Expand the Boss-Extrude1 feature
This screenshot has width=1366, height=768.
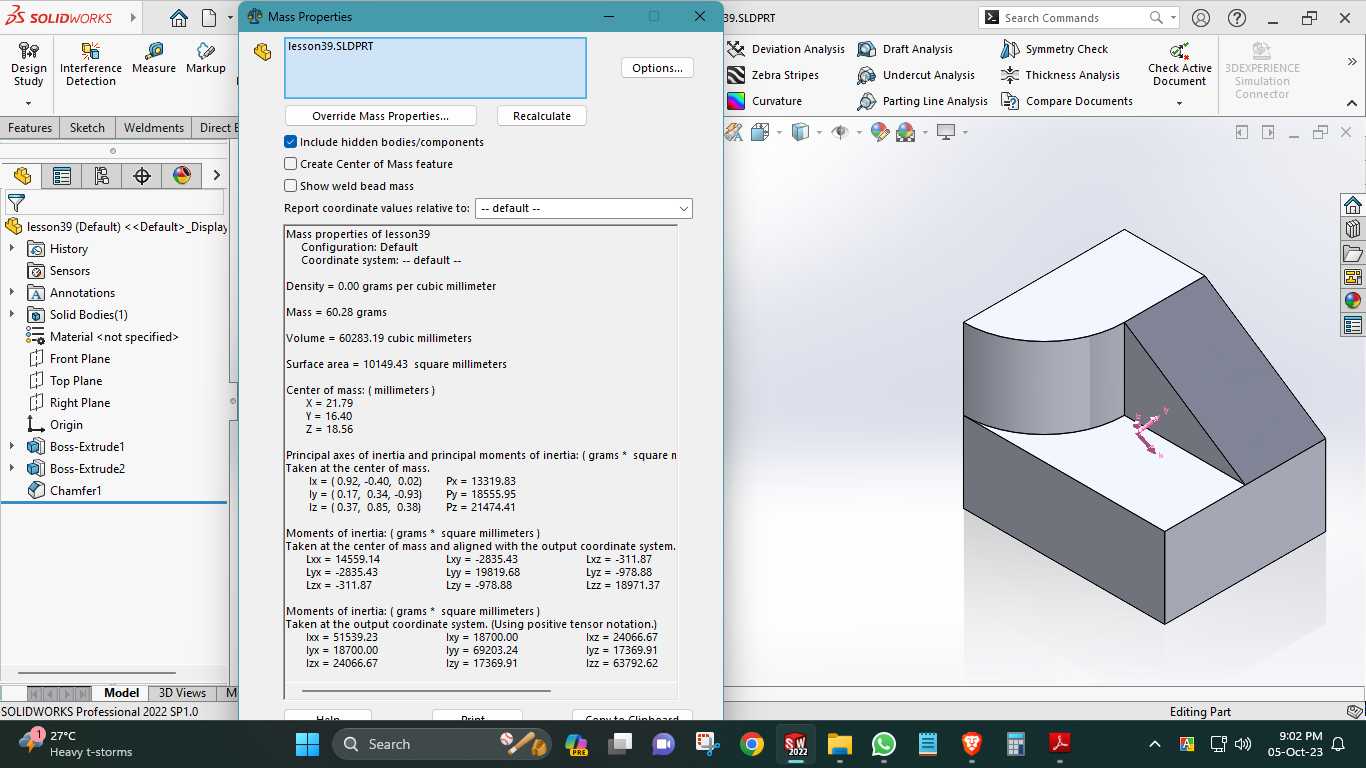tap(12, 447)
